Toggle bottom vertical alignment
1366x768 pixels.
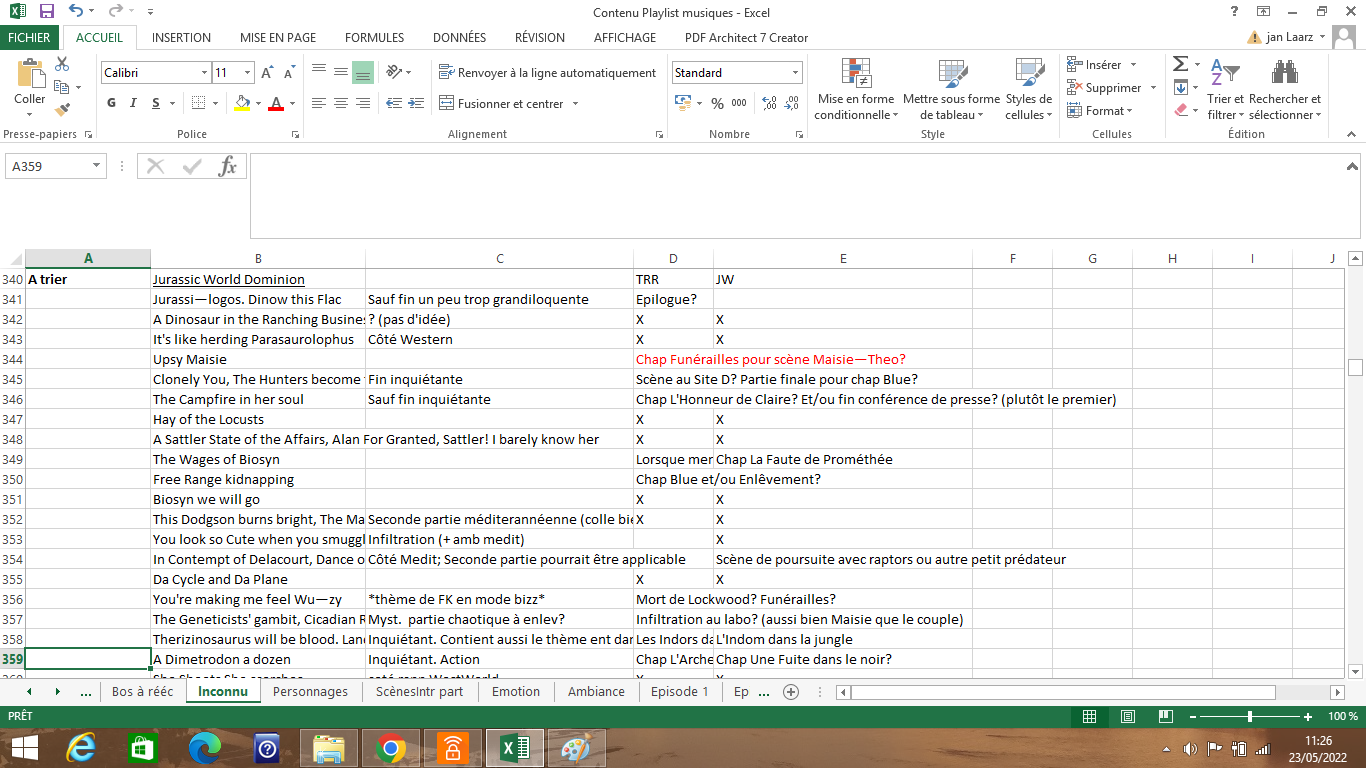(363, 72)
